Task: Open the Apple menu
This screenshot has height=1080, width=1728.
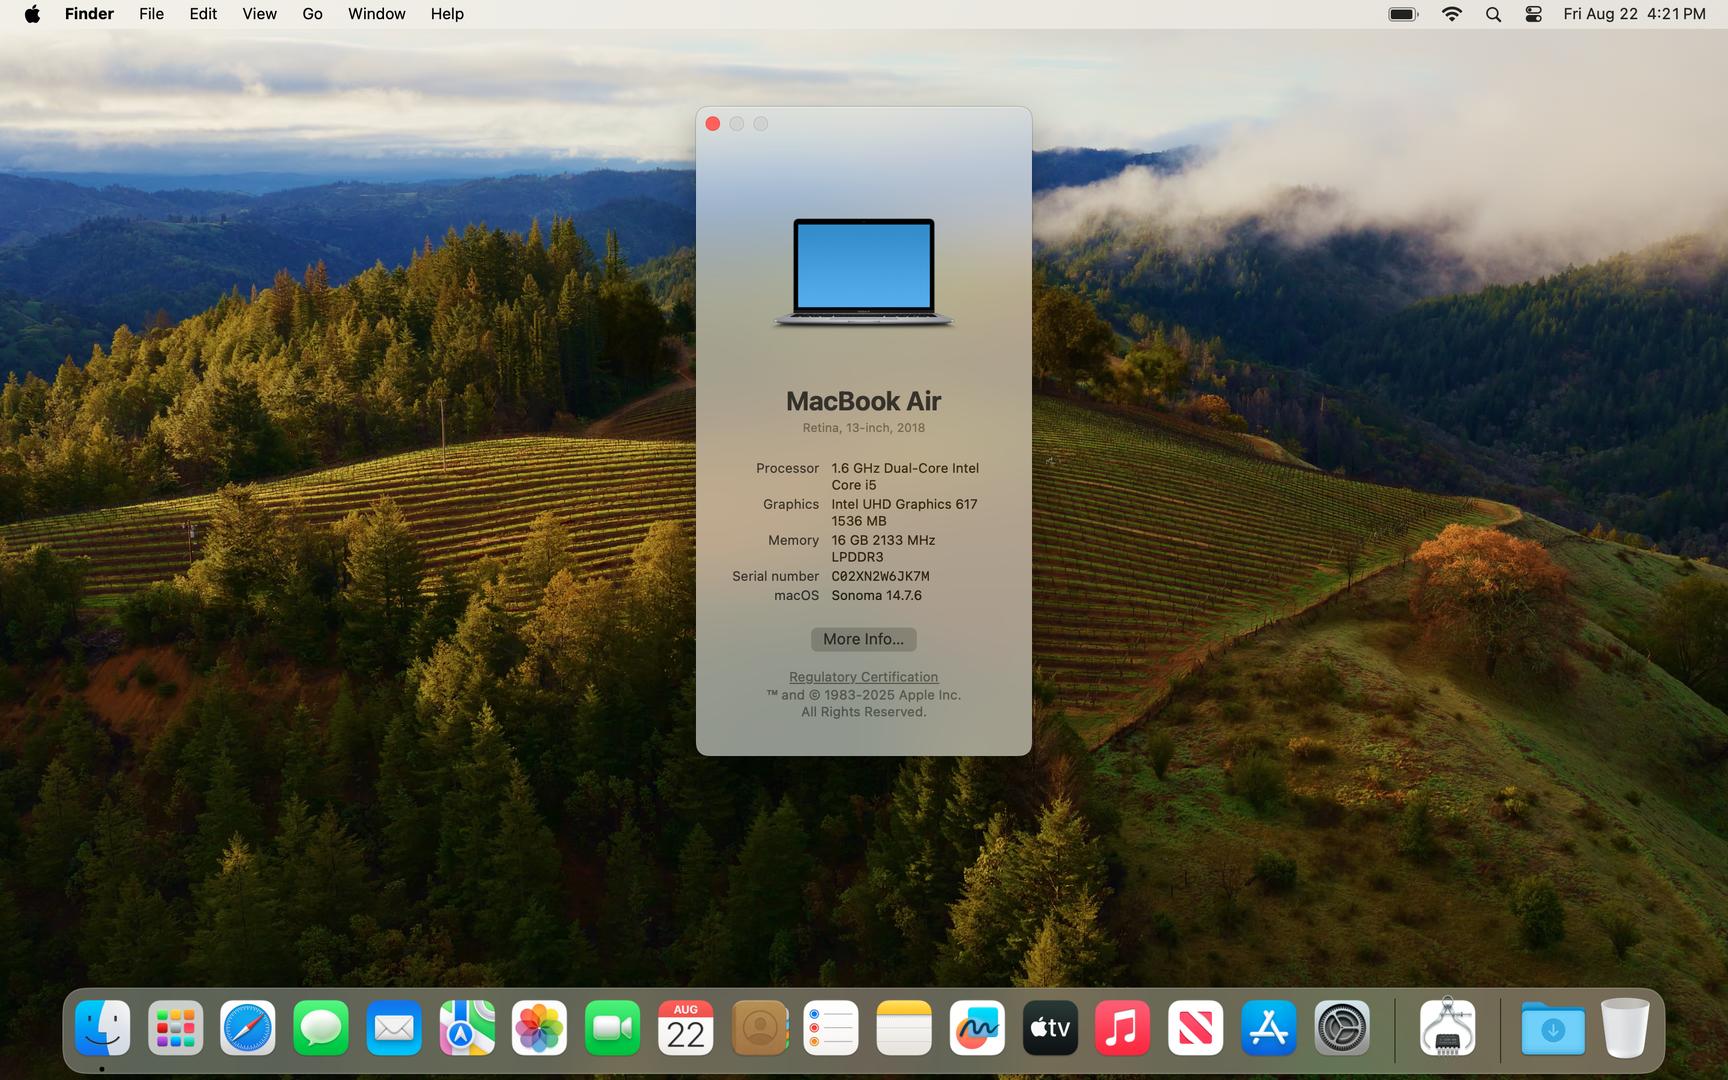Action: tap(32, 14)
